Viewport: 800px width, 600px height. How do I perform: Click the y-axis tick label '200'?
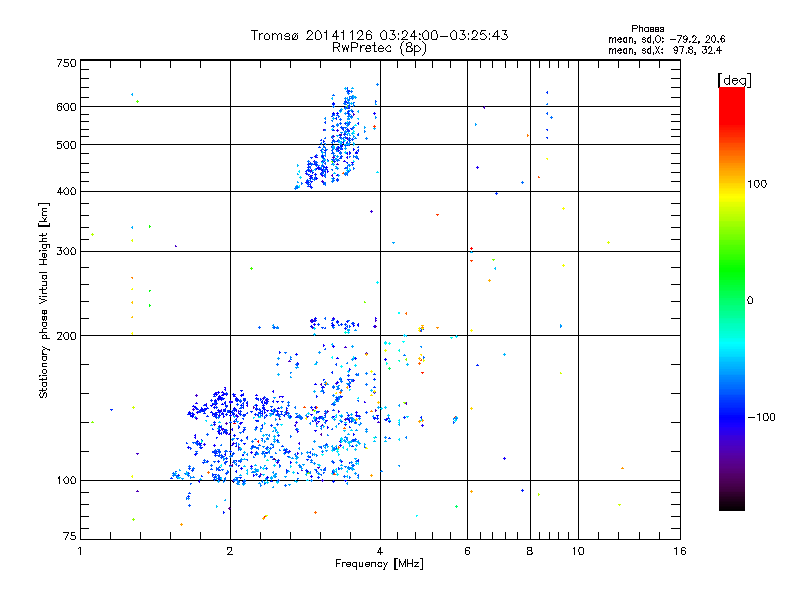[66, 336]
